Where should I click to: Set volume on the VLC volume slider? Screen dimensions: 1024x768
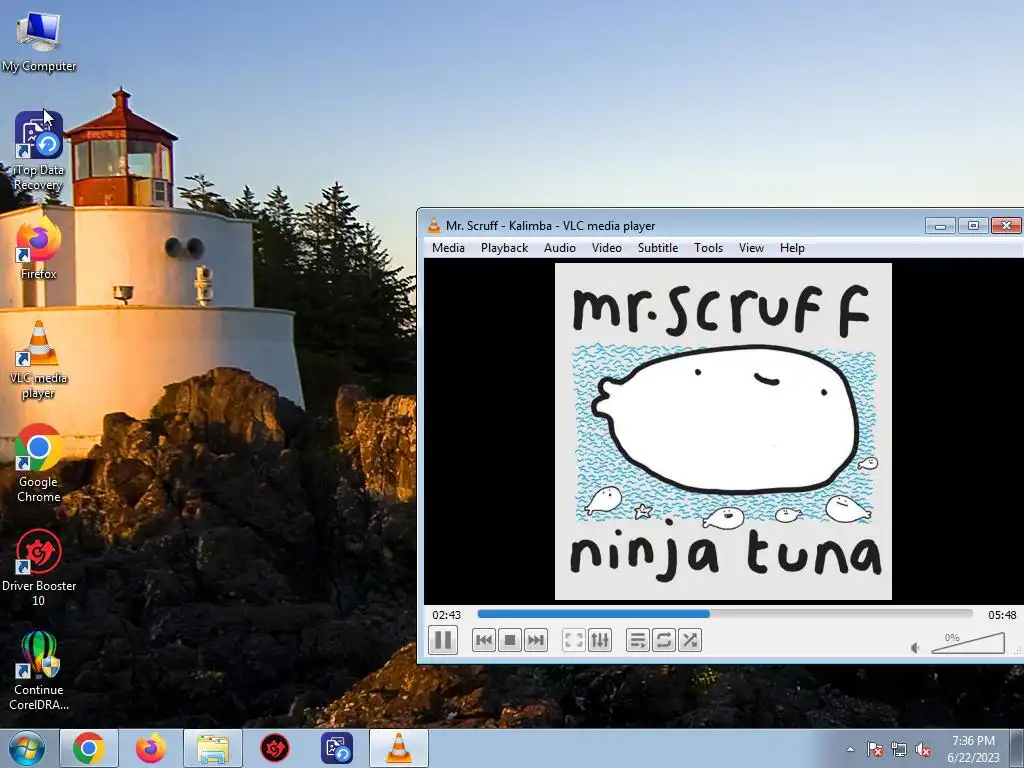(968, 643)
